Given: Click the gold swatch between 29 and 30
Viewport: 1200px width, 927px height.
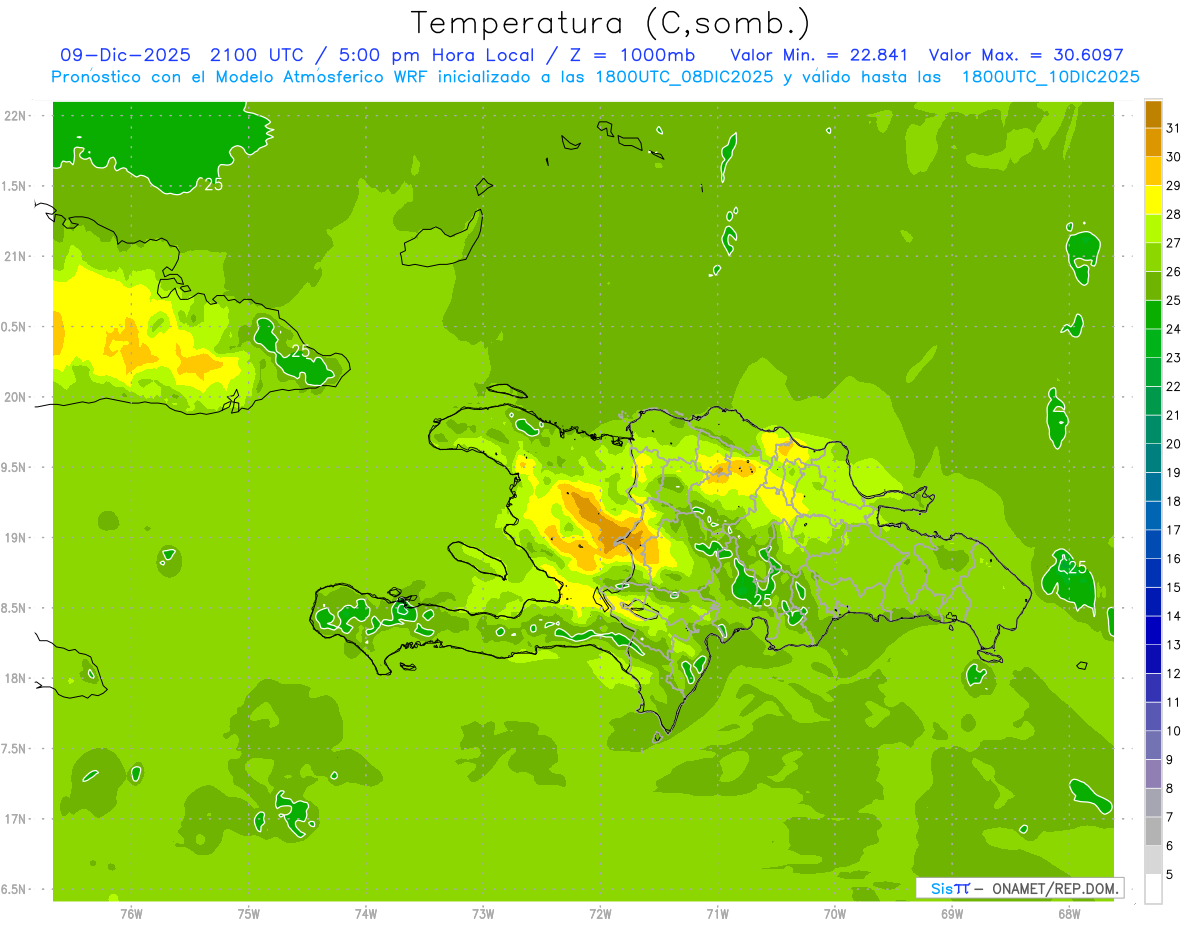Looking at the screenshot, I should coord(1153,171).
